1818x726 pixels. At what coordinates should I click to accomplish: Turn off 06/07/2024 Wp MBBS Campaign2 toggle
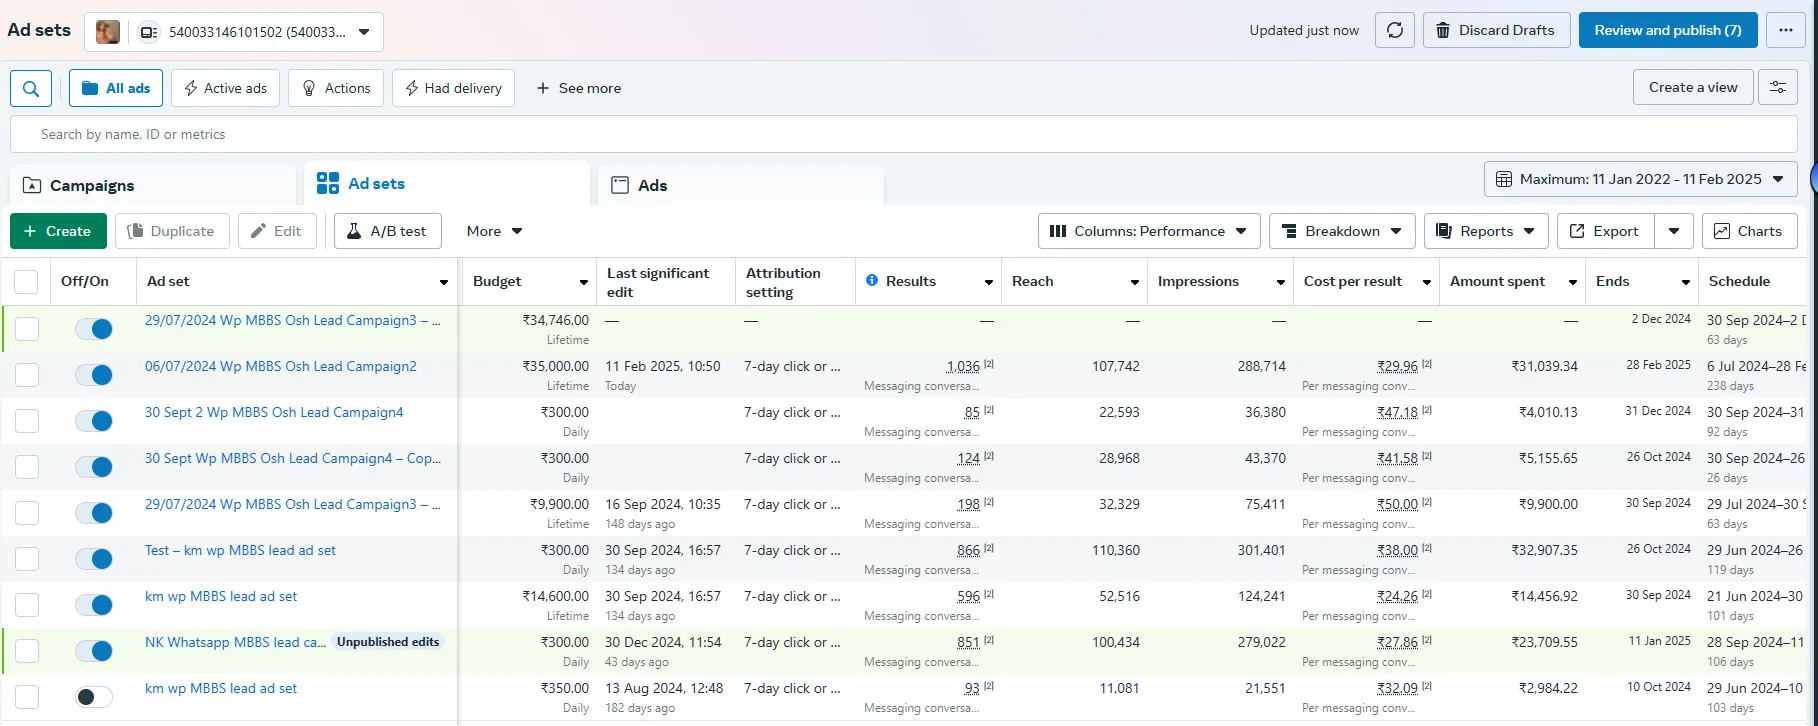(x=94, y=375)
